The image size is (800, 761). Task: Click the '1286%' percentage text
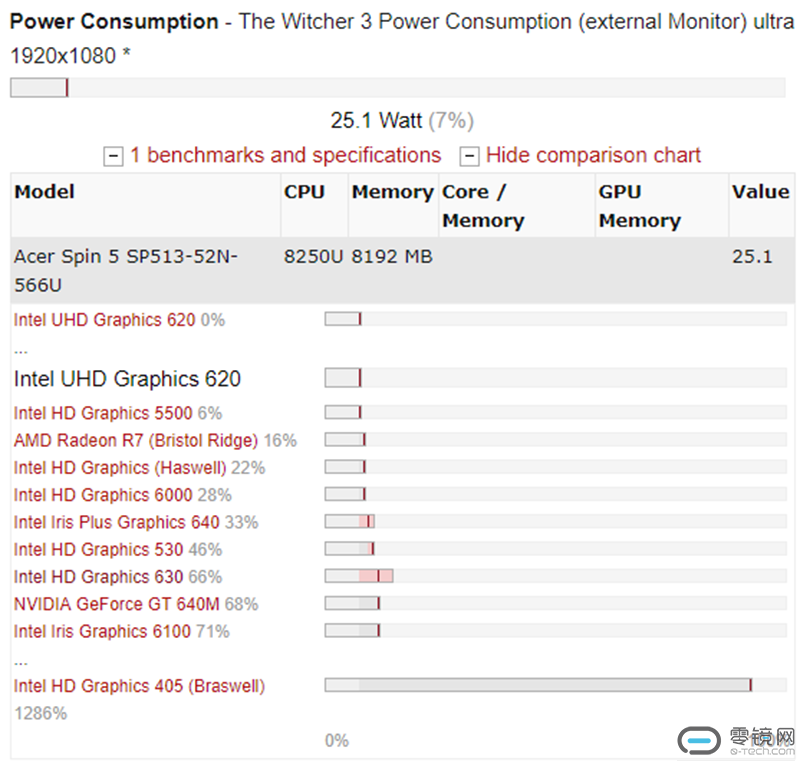pos(40,713)
